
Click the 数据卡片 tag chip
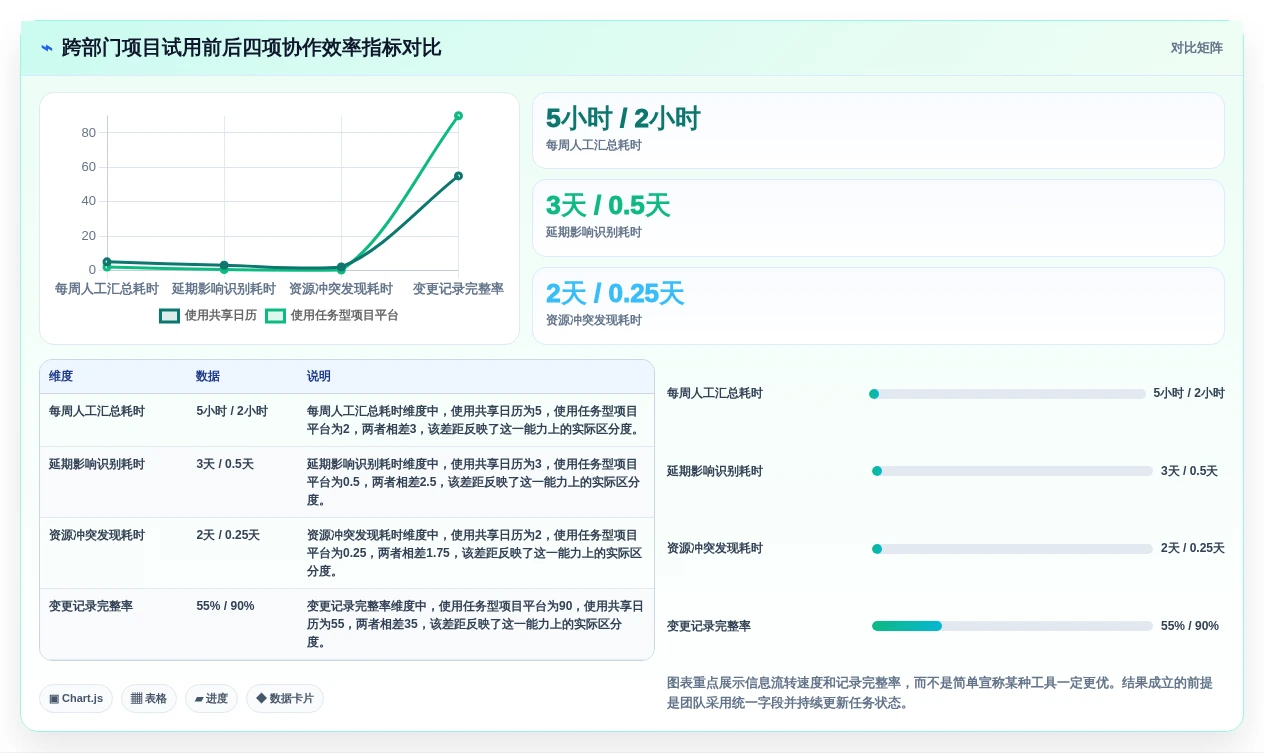285,699
